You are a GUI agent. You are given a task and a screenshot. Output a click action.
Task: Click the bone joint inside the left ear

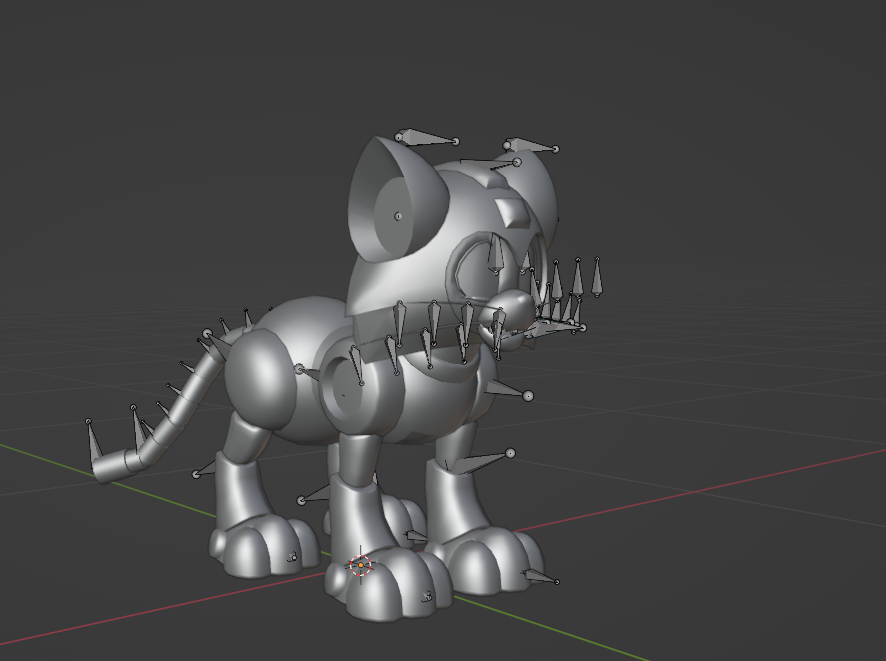coord(398,216)
